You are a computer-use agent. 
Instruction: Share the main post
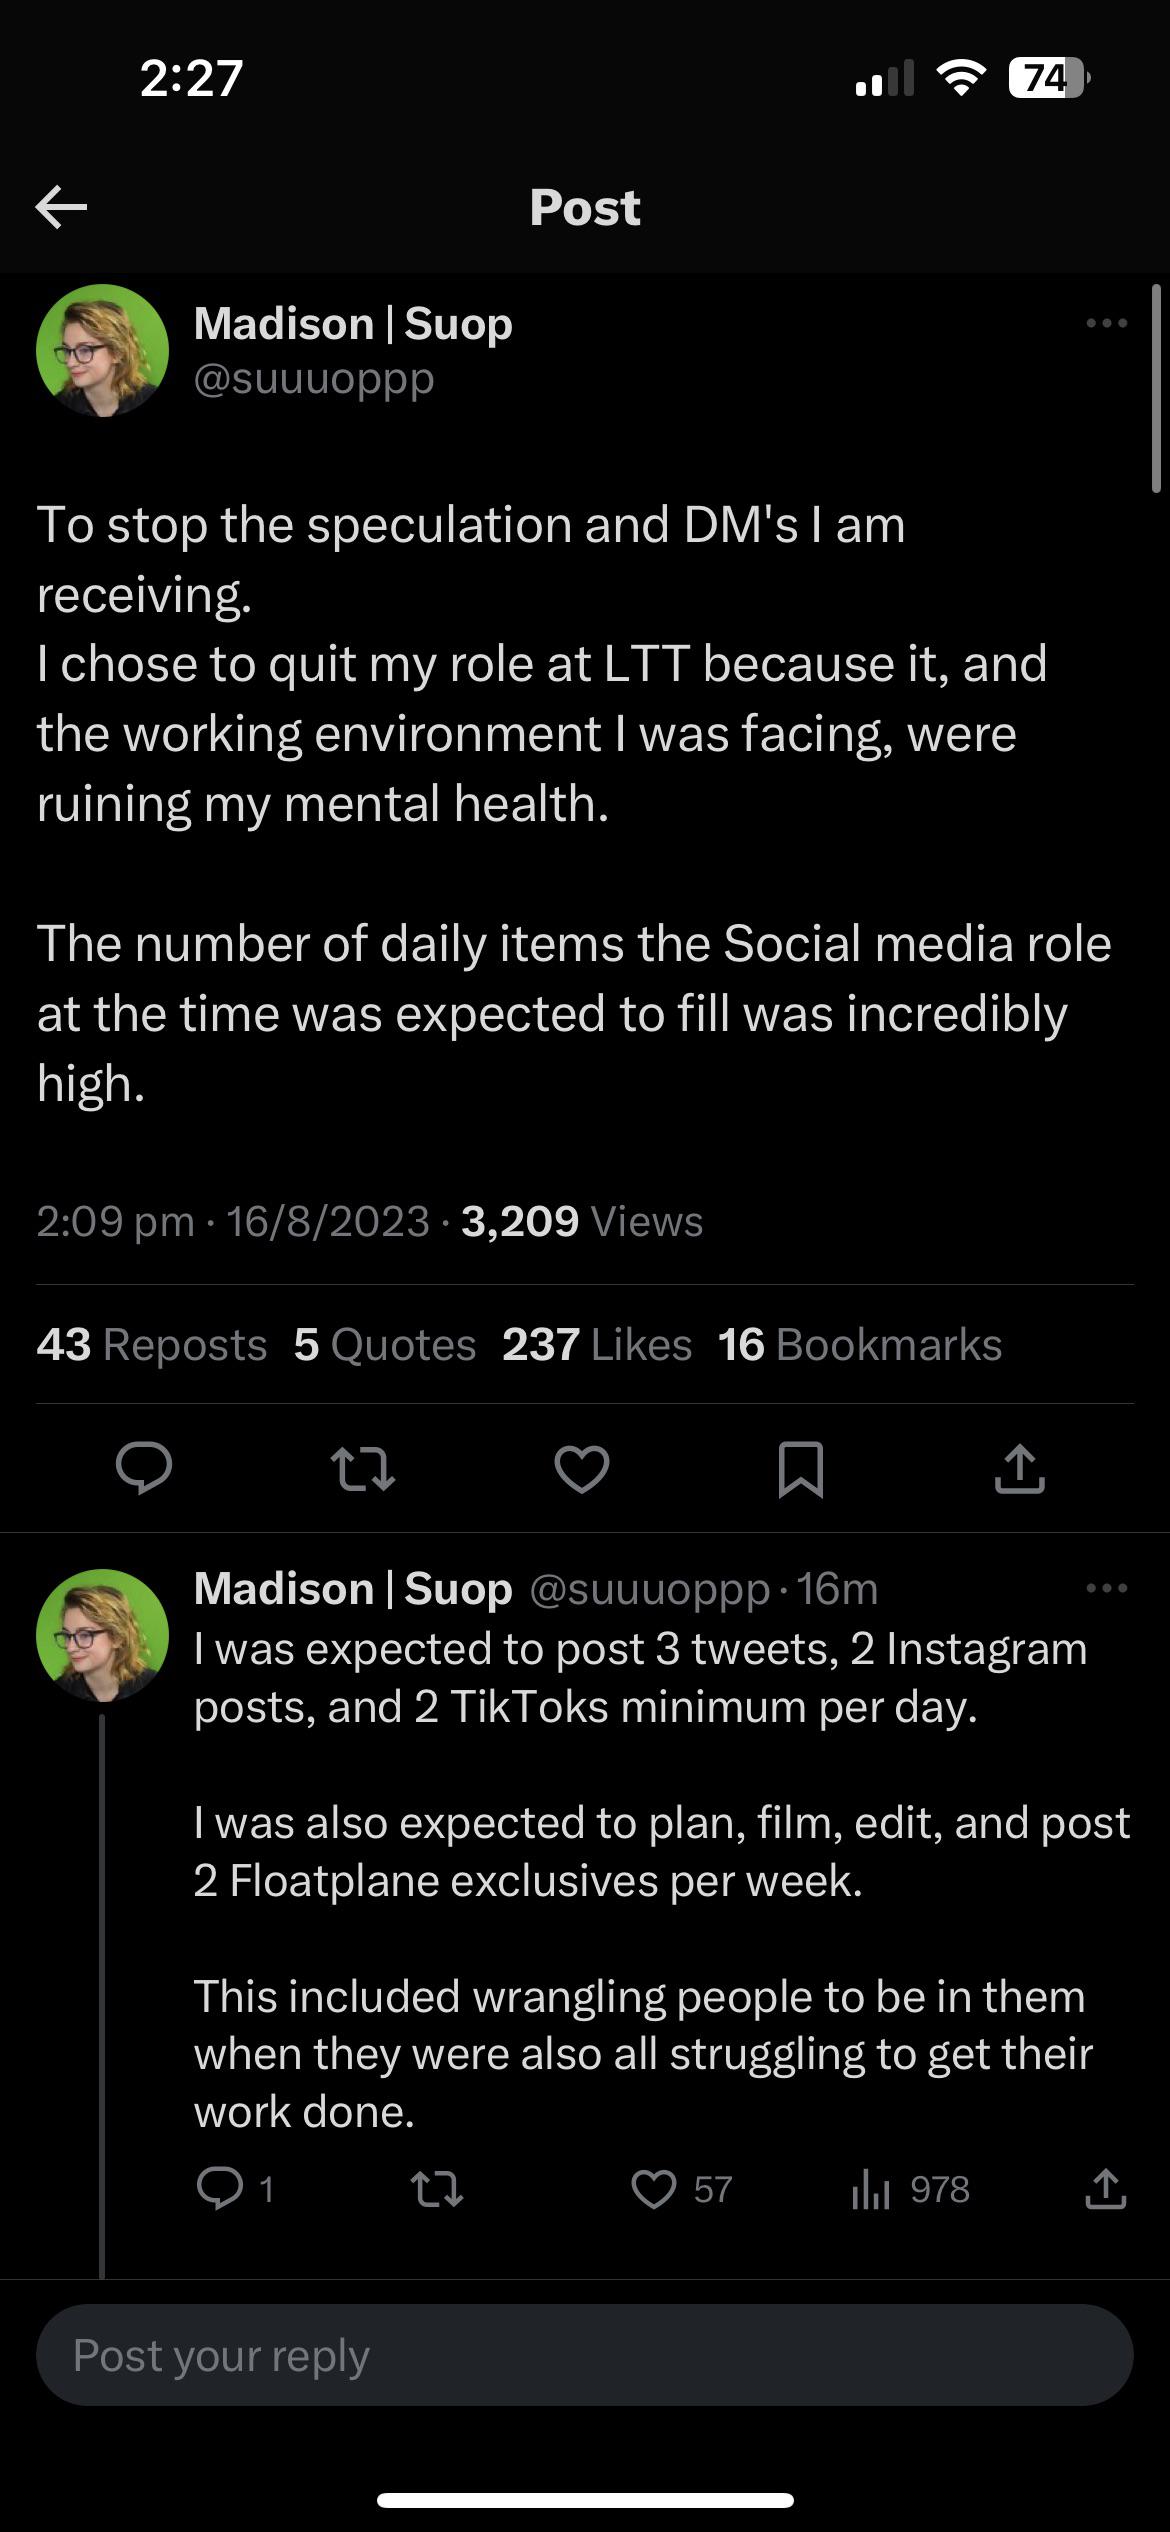pyautogui.click(x=1019, y=1469)
